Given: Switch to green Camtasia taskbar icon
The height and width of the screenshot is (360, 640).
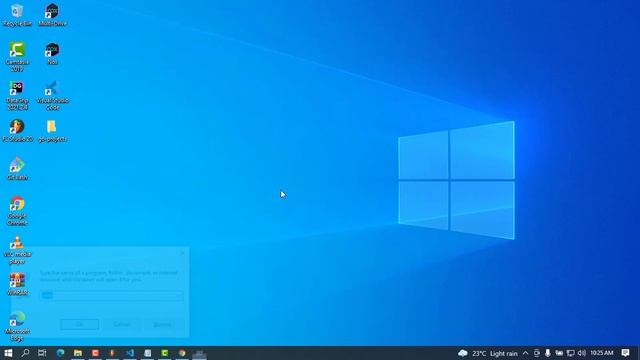Looking at the screenshot, I should pyautogui.click(x=164, y=353).
